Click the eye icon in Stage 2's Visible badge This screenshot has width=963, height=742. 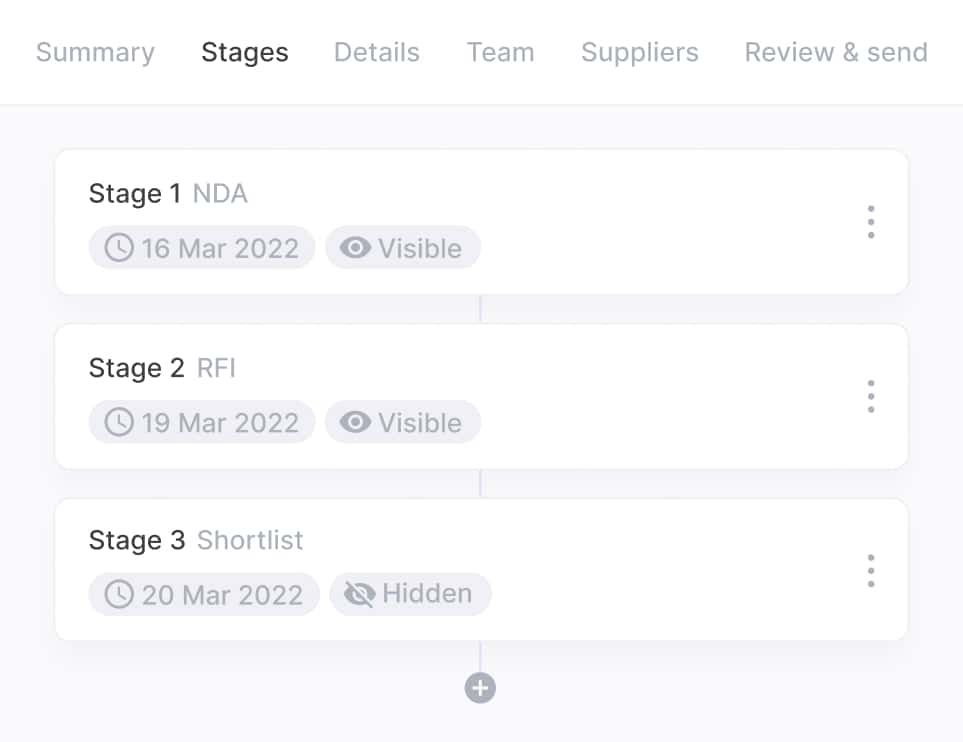click(357, 422)
